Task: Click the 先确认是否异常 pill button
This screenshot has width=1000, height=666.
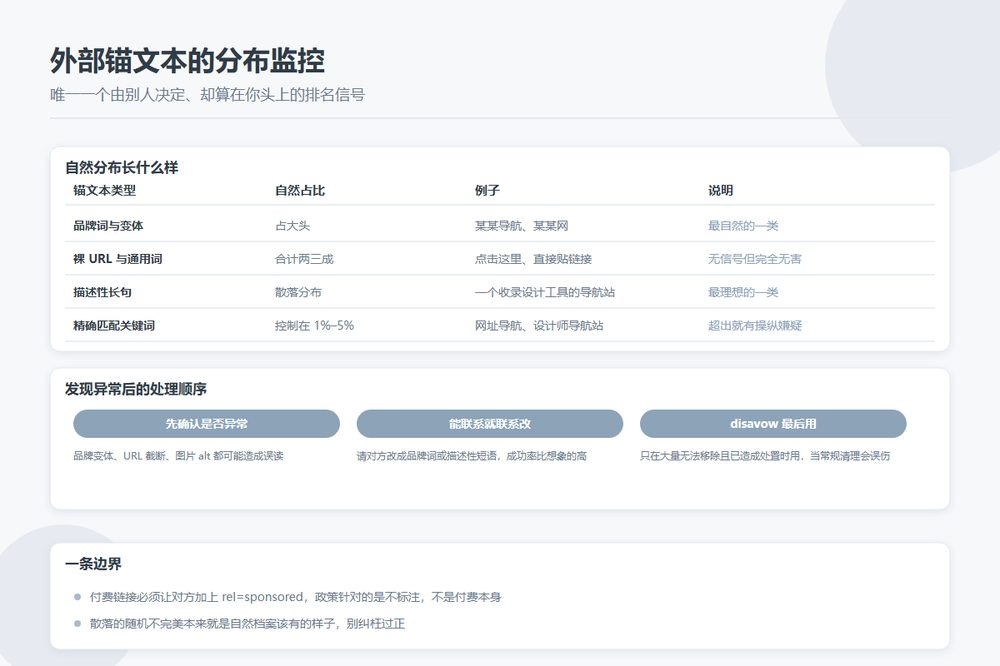Action: point(207,424)
